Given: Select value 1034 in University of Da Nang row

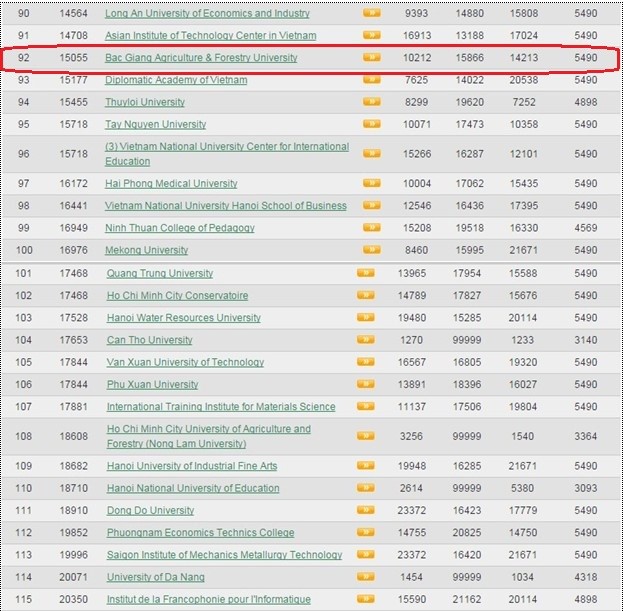Looking at the screenshot, I should pos(522,577).
